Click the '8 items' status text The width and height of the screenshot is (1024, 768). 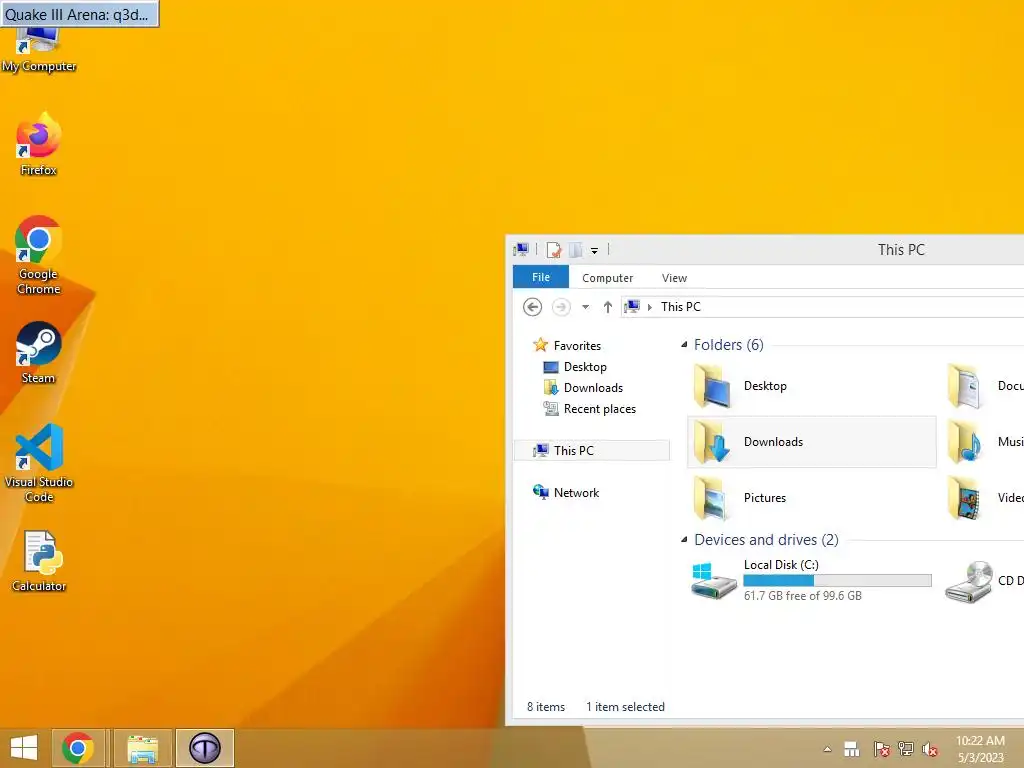(546, 707)
